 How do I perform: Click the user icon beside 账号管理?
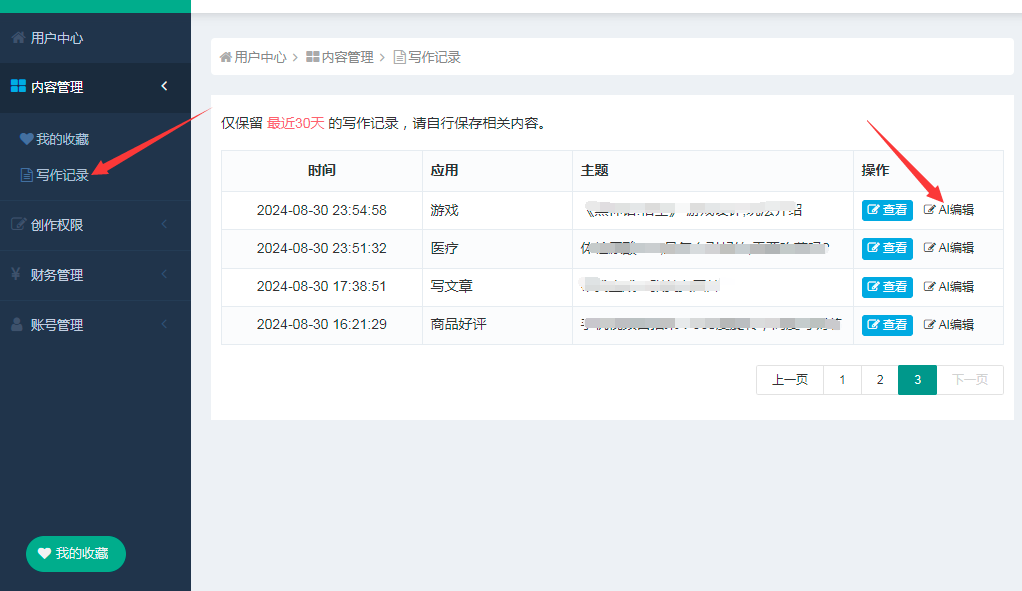(x=18, y=325)
